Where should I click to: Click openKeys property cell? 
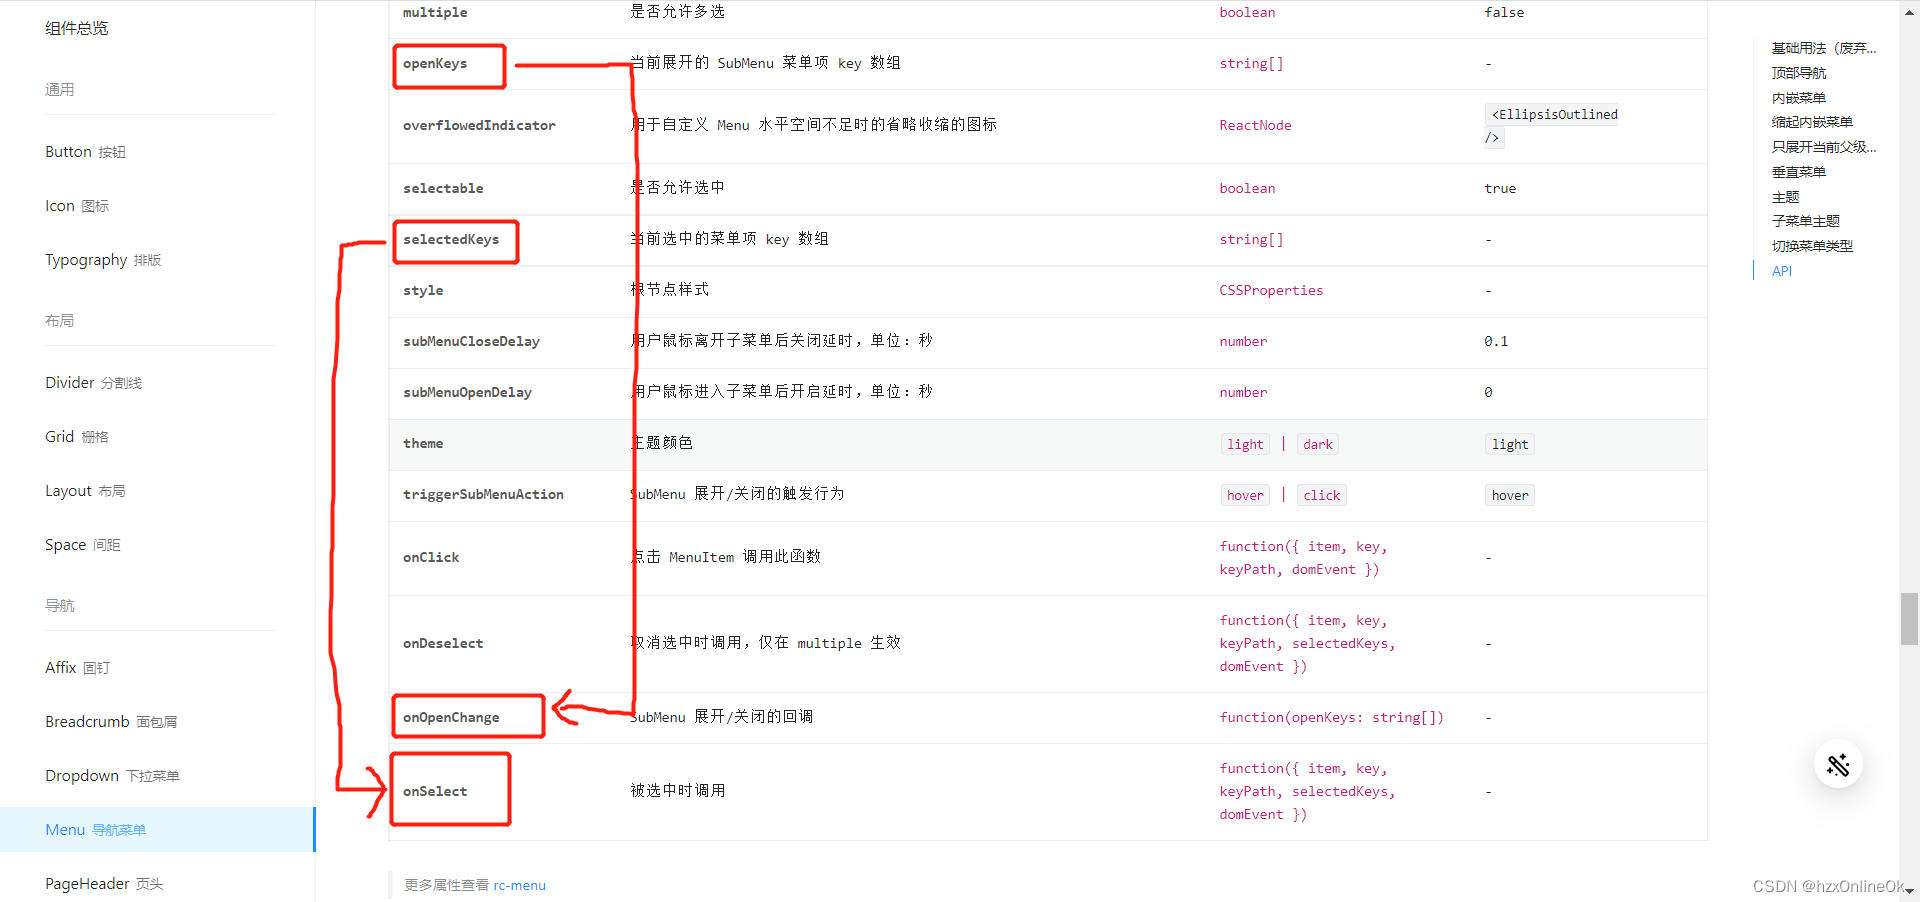click(435, 64)
